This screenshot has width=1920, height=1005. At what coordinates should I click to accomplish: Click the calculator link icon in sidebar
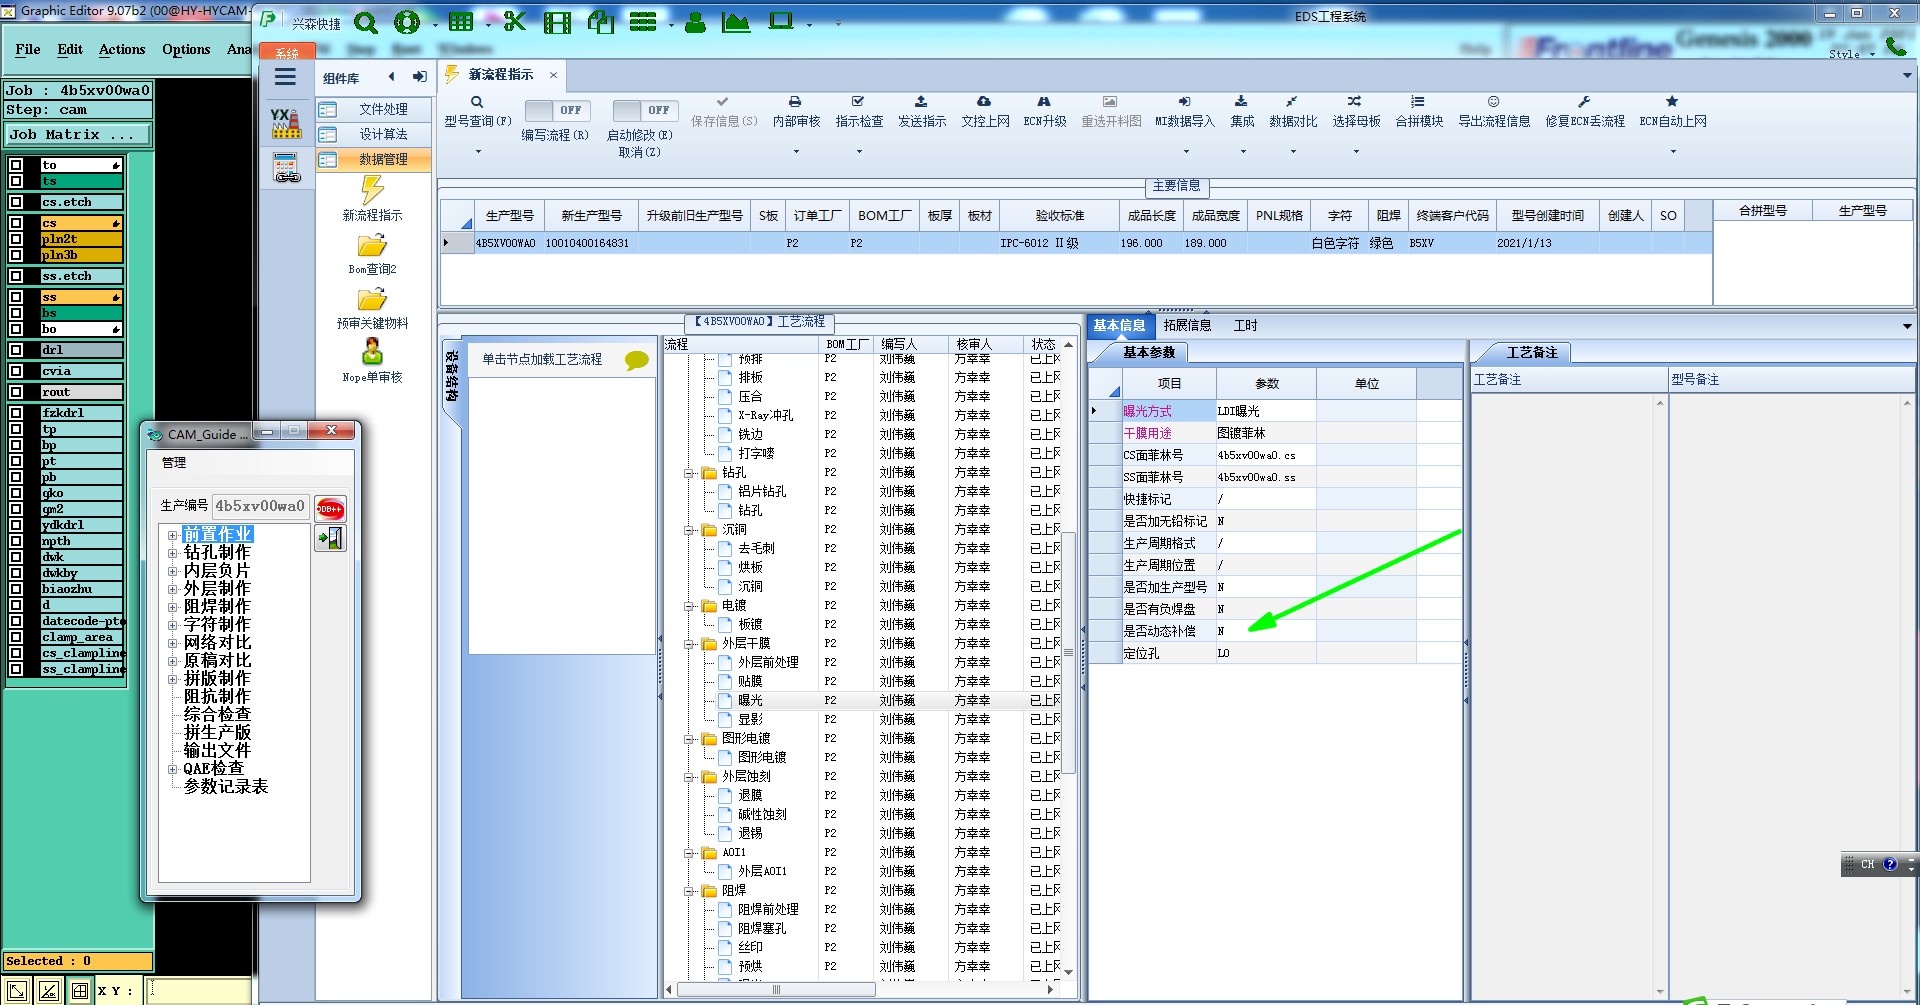click(287, 168)
